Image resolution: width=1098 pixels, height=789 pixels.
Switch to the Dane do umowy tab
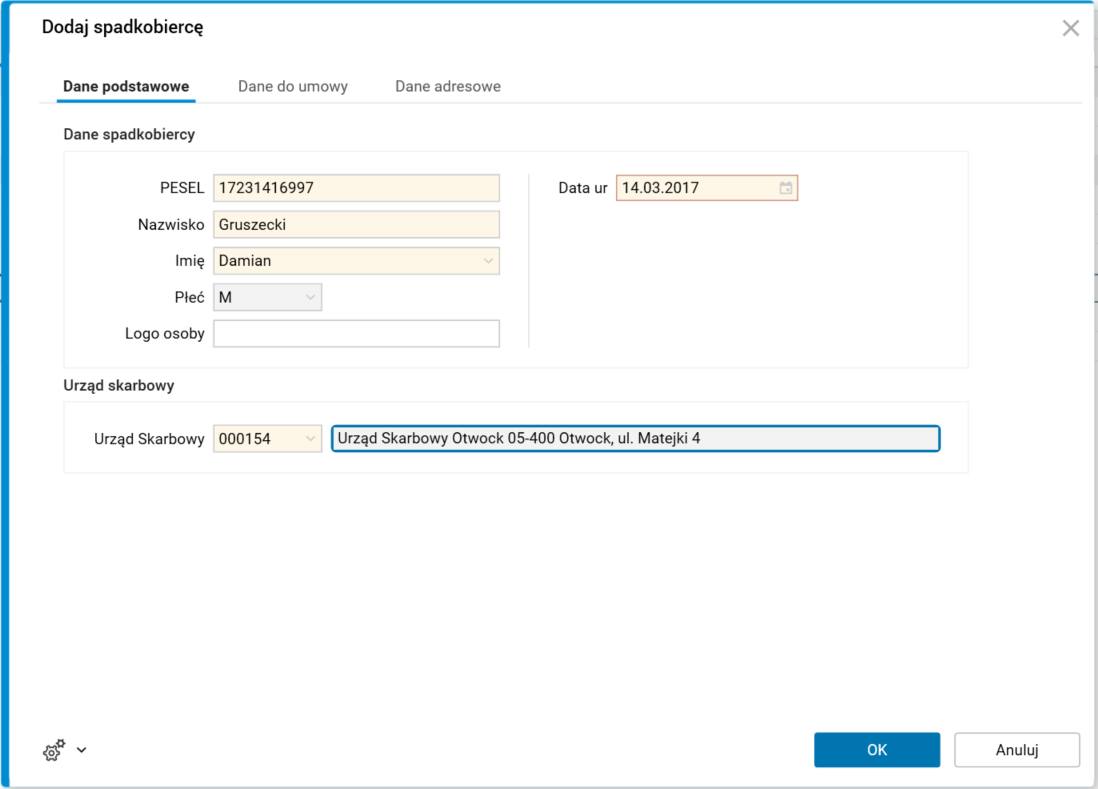pyautogui.click(x=293, y=86)
